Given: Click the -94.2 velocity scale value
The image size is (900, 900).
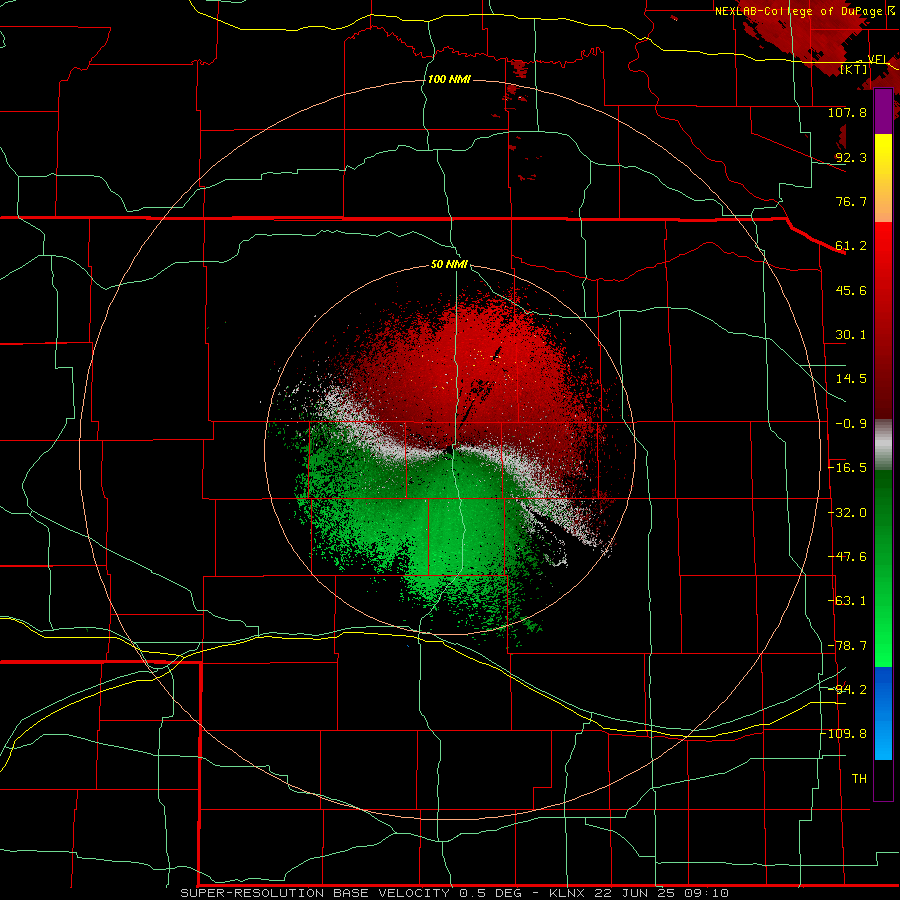Looking at the screenshot, I should click(x=847, y=690).
